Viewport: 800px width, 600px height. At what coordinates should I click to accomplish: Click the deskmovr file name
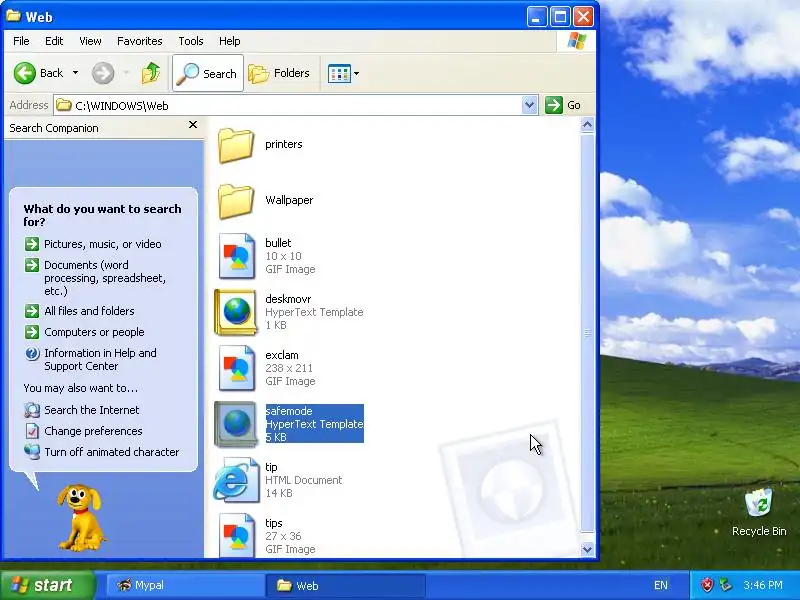coord(288,299)
